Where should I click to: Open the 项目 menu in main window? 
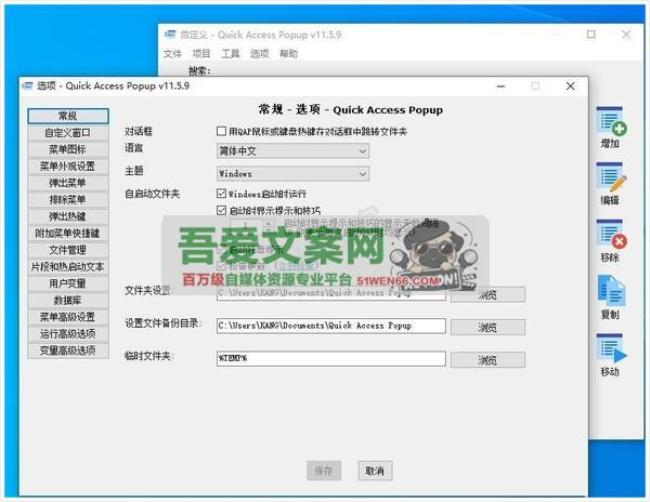tap(201, 53)
